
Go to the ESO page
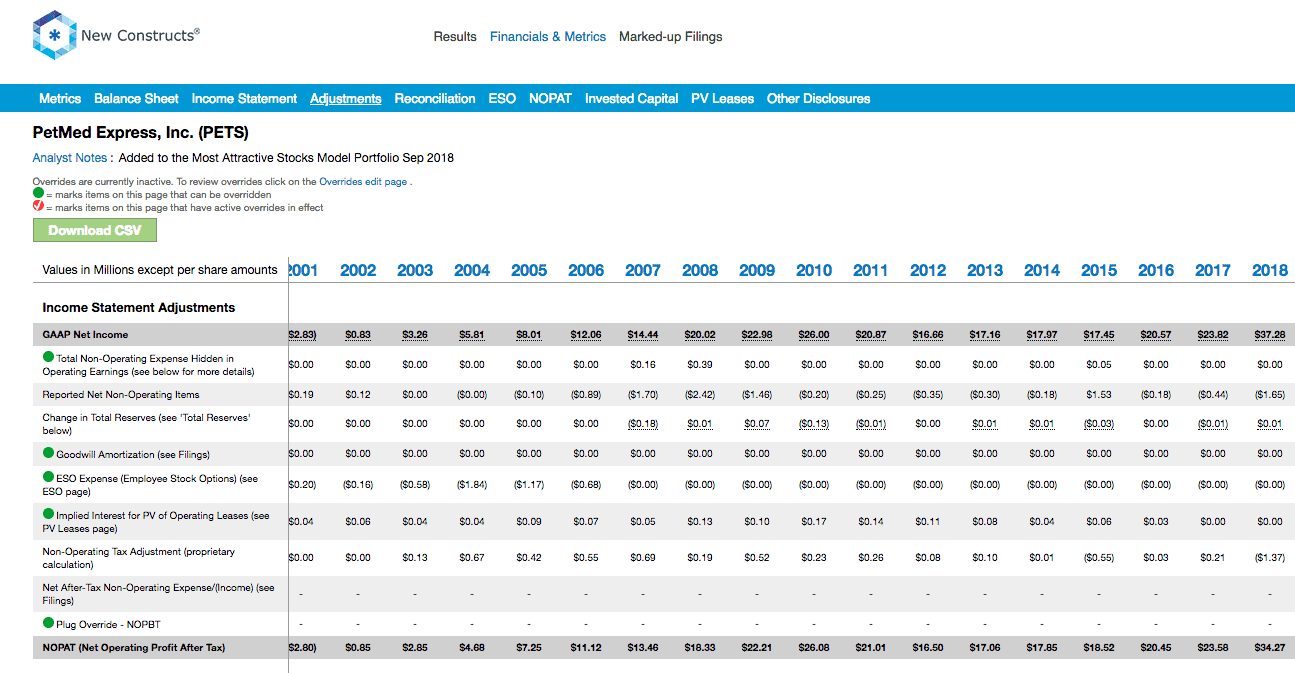(x=502, y=98)
